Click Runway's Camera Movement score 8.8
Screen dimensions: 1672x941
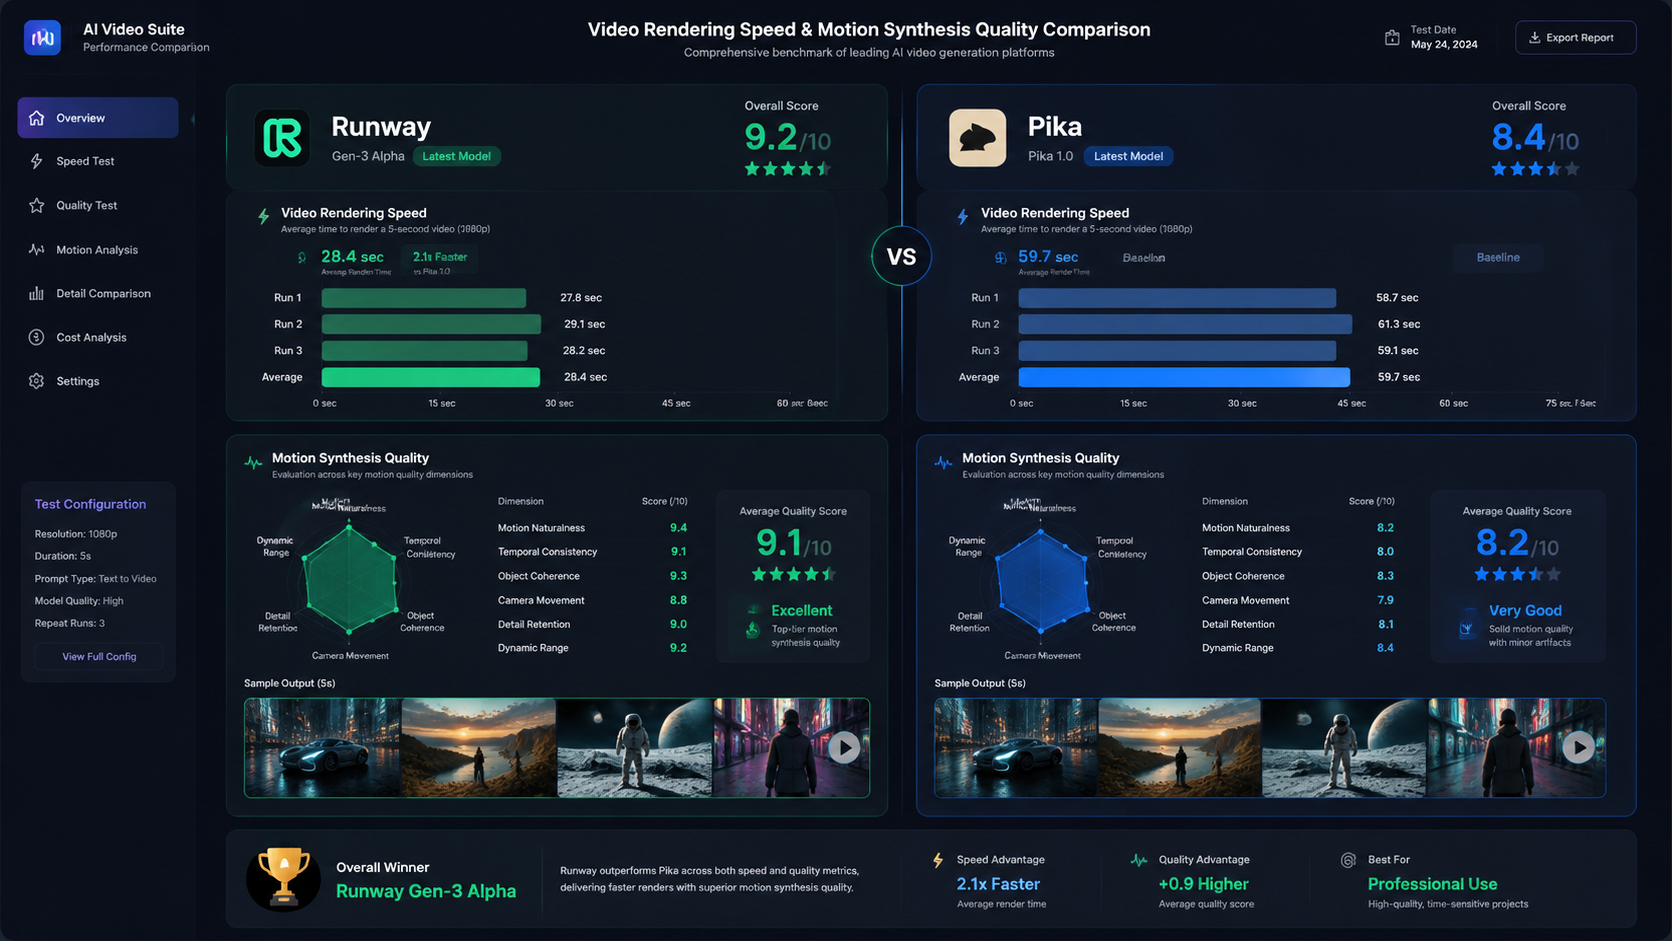(678, 600)
